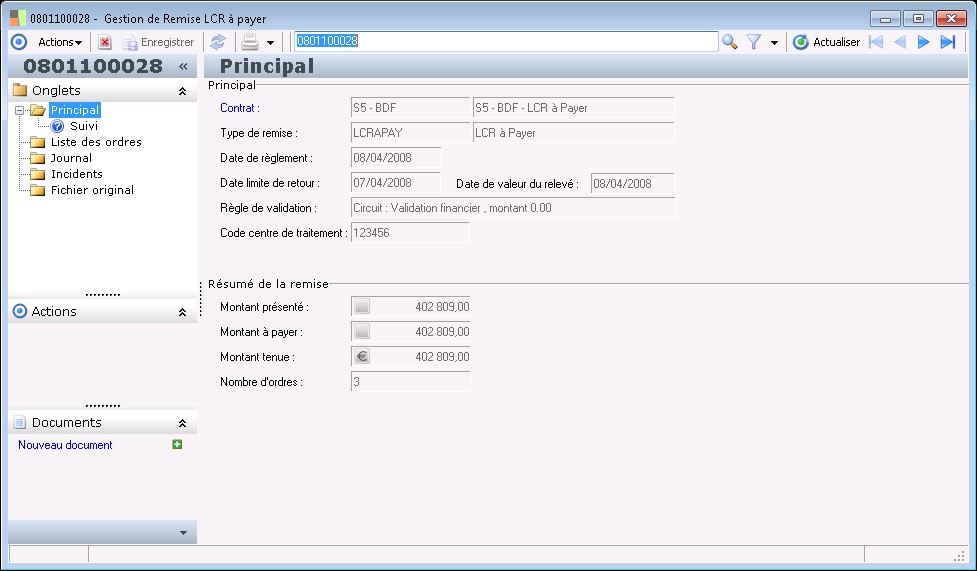The image size is (977, 571).
Task: Click the Contrat link label
Action: point(240,108)
